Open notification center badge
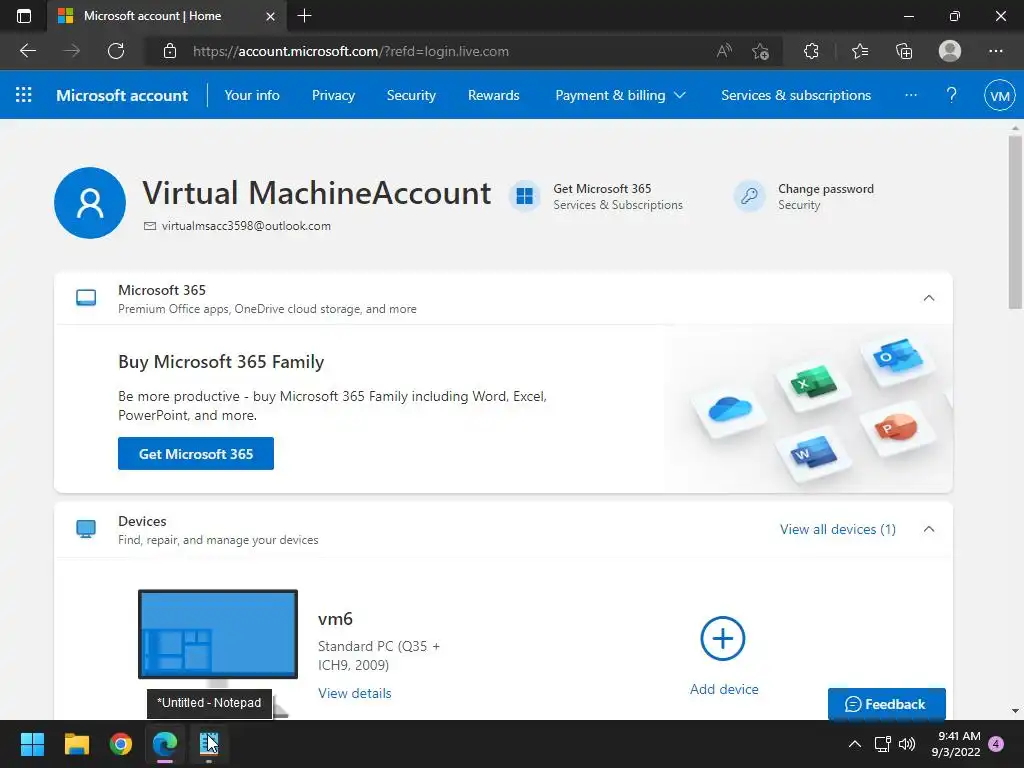This screenshot has width=1024, height=768. [996, 744]
